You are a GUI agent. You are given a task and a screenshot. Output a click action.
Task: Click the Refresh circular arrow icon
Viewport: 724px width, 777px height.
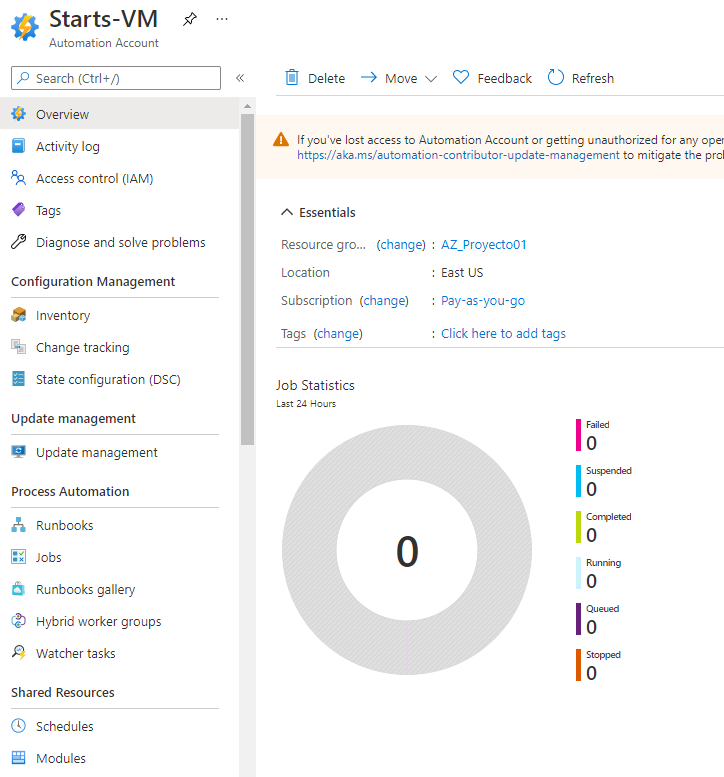pyautogui.click(x=556, y=78)
